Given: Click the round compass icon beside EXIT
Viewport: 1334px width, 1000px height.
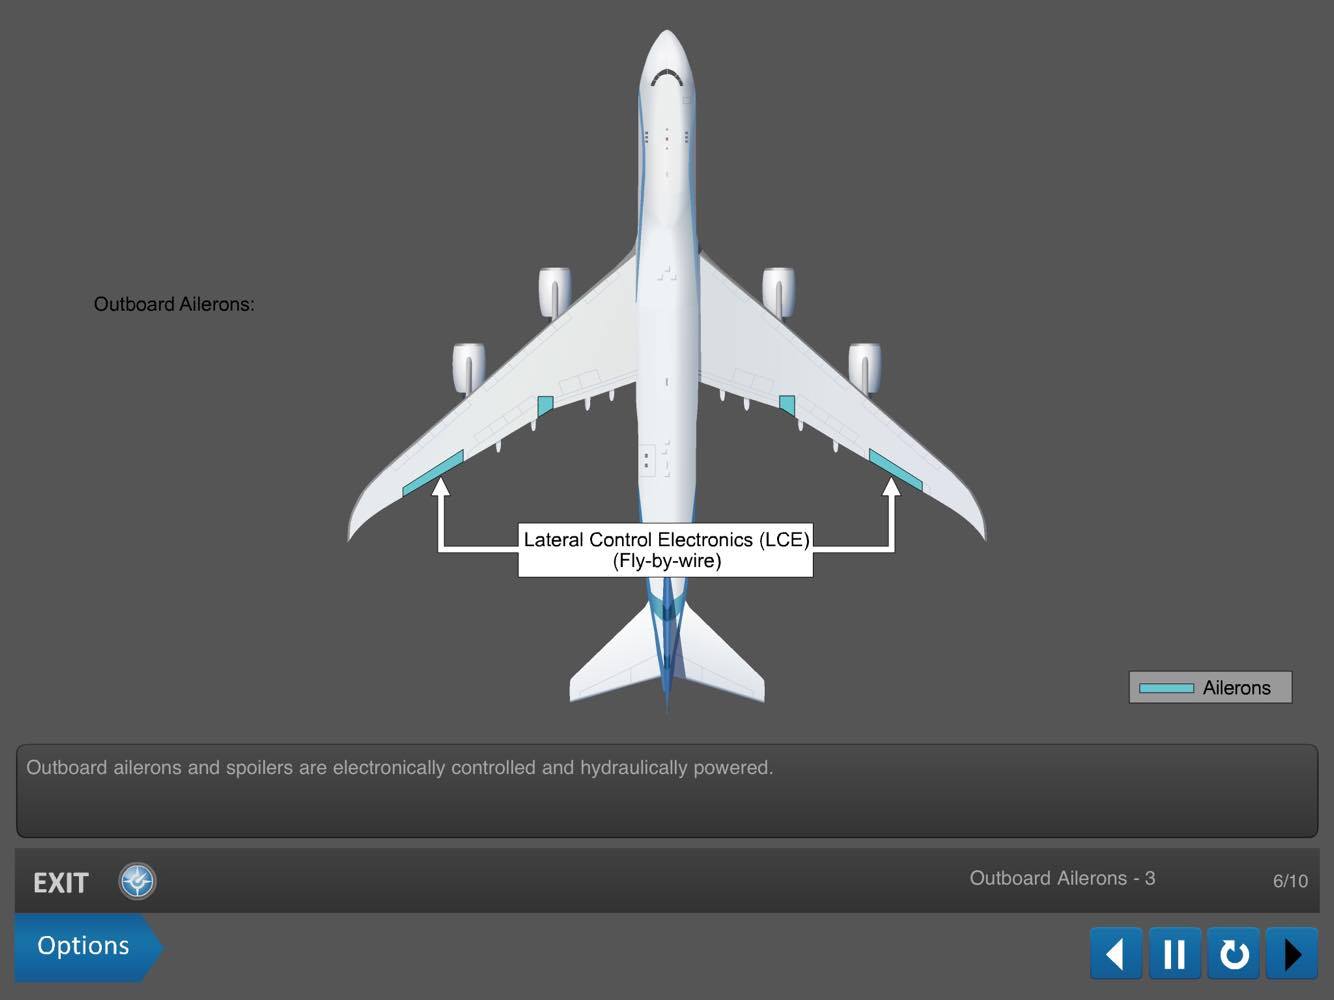Looking at the screenshot, I should coord(137,881).
